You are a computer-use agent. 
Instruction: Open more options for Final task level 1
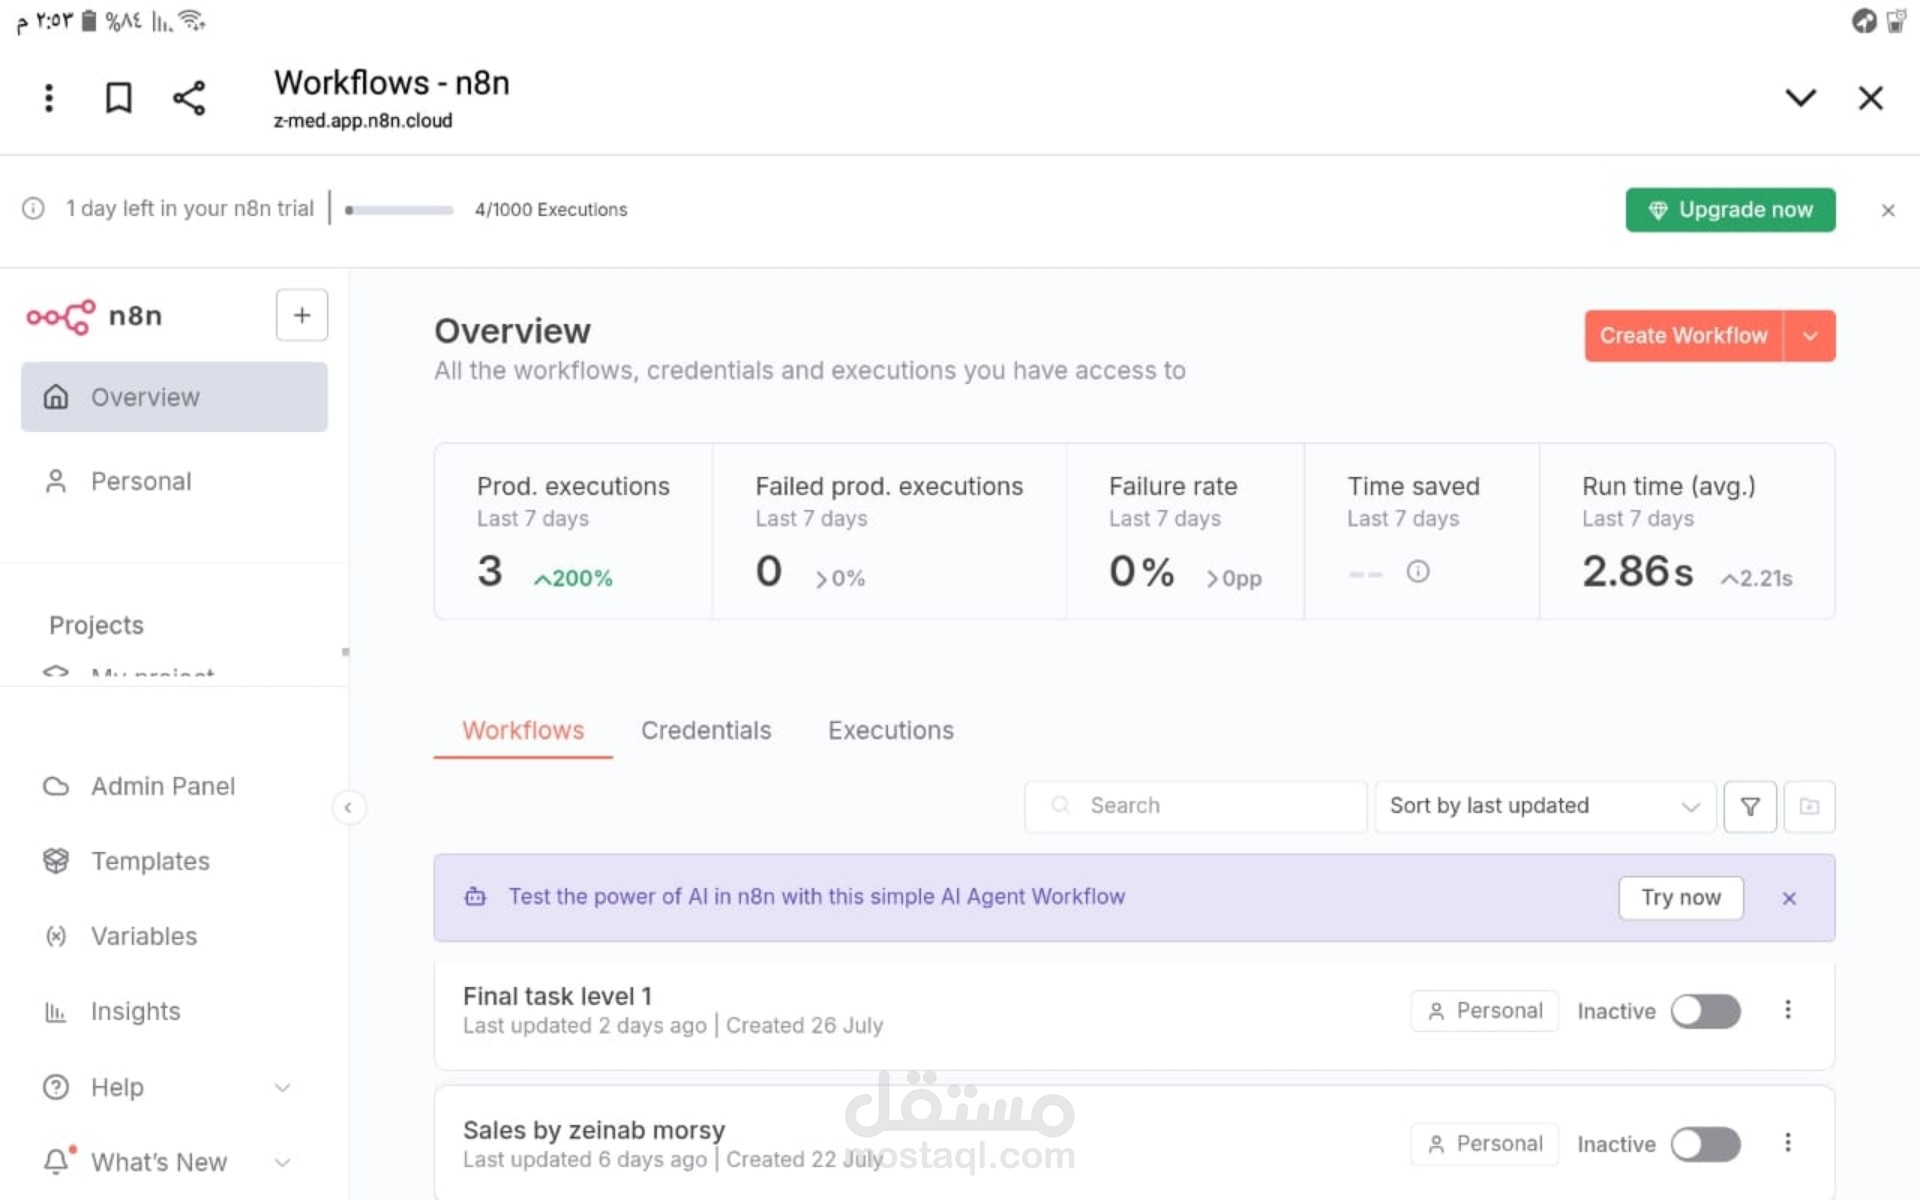1788,1010
